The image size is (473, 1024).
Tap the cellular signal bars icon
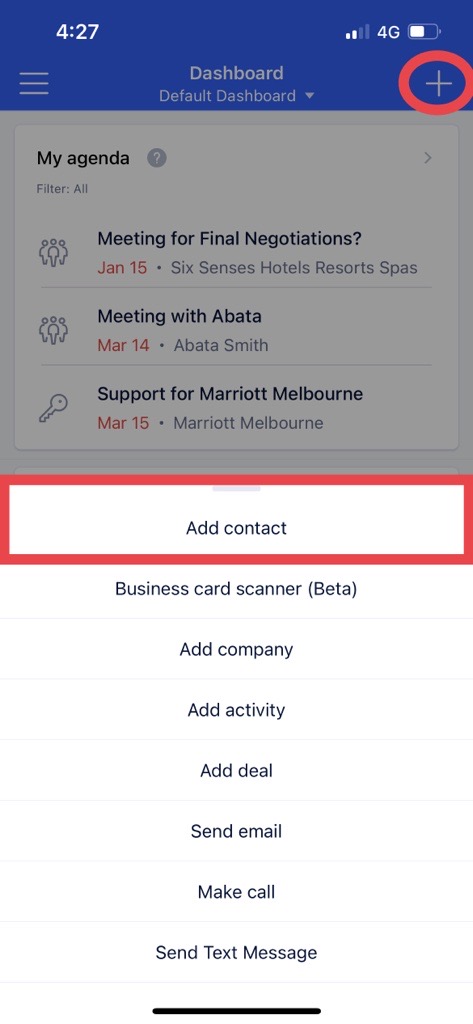pos(357,31)
